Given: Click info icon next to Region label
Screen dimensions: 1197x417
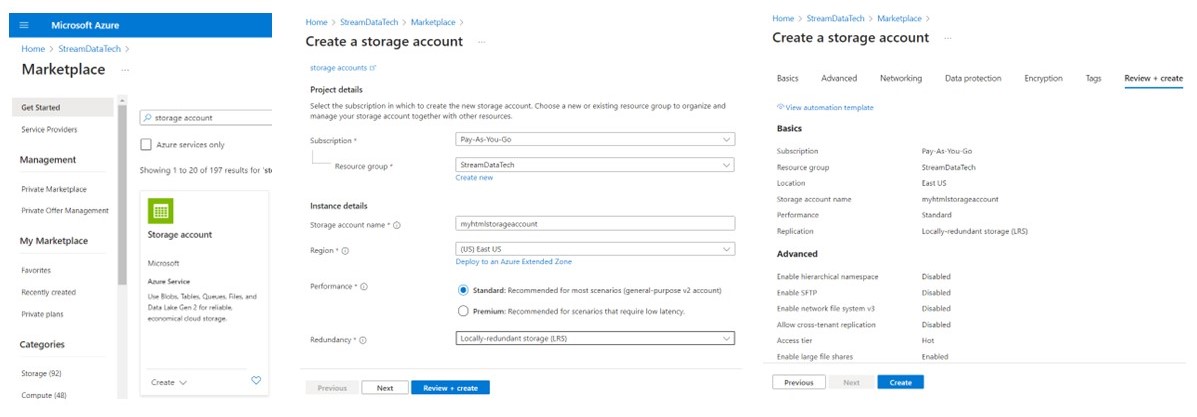Looking at the screenshot, I should [345, 251].
